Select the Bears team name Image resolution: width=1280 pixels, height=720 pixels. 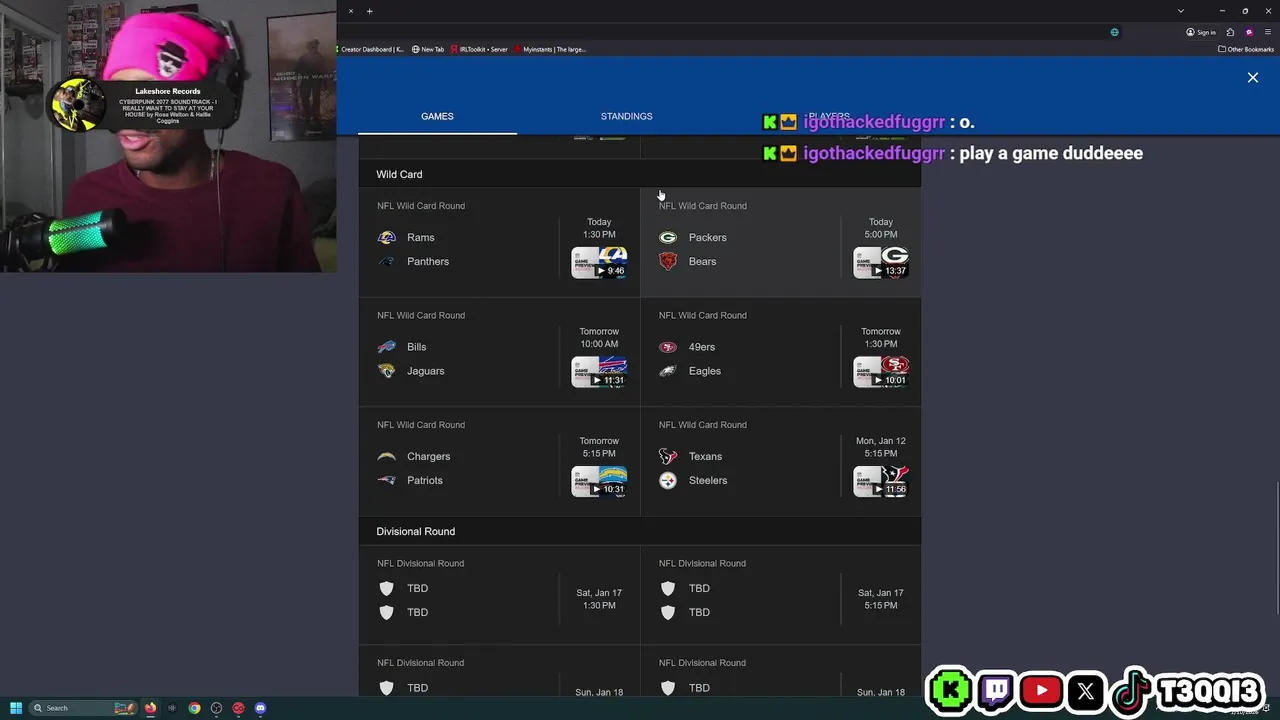pyautogui.click(x=702, y=261)
